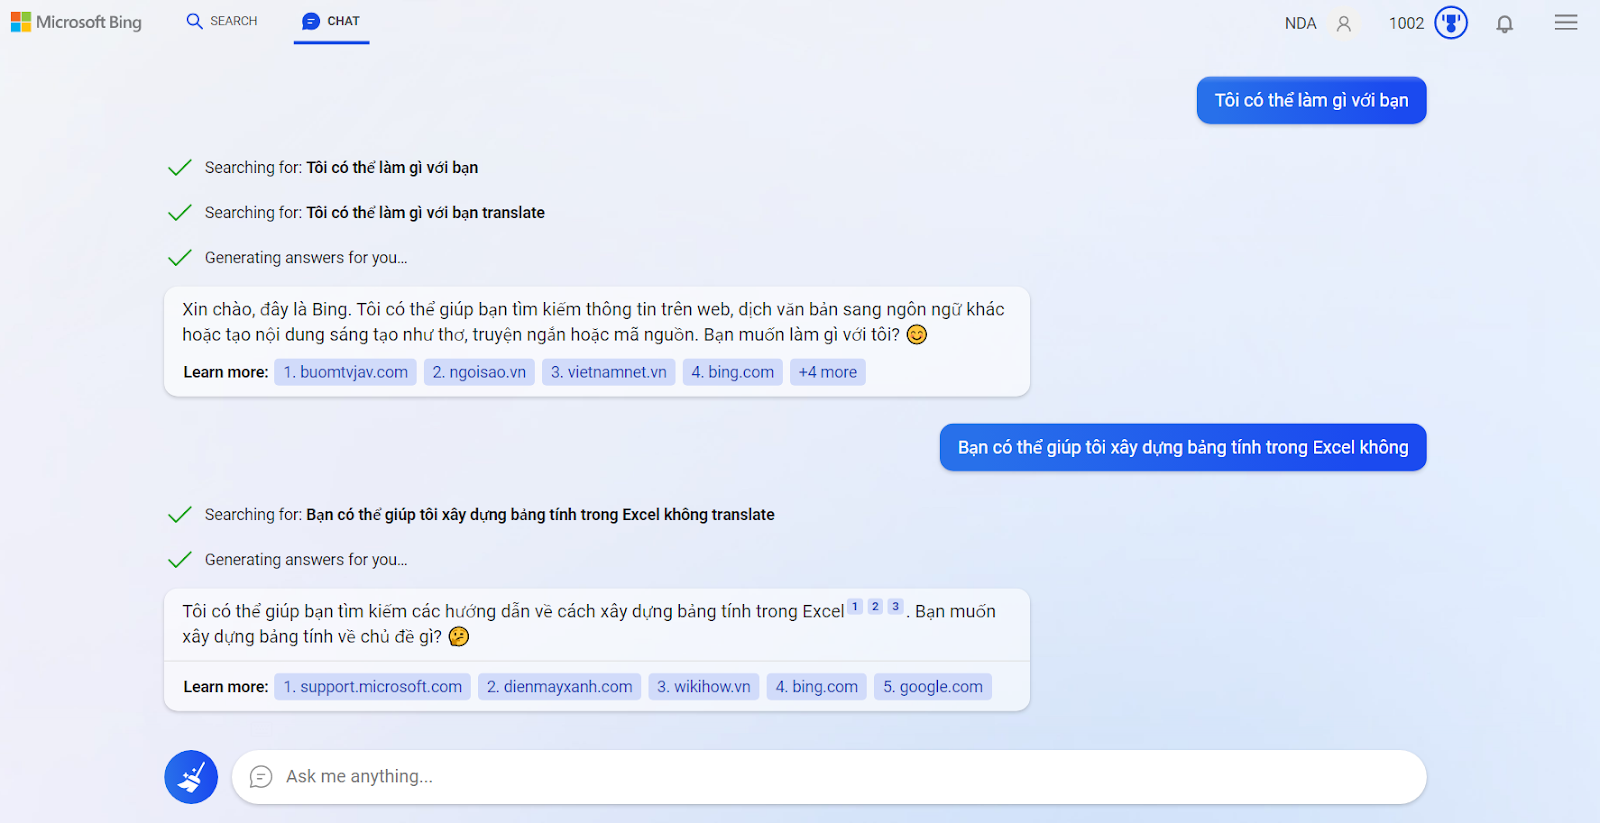Click the 'Xin chào, đây là Bing' answer text
1600x823 pixels.
tap(593, 322)
